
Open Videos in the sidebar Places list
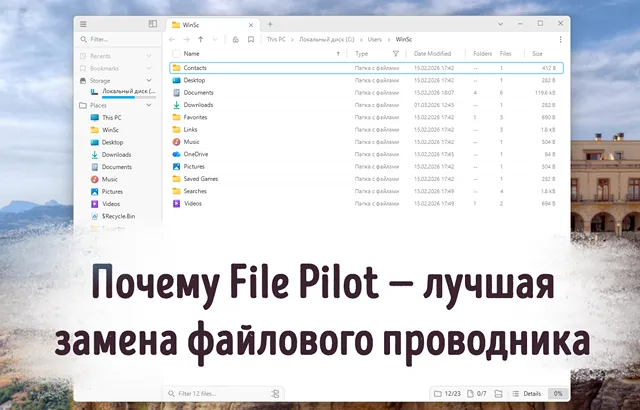click(111, 204)
